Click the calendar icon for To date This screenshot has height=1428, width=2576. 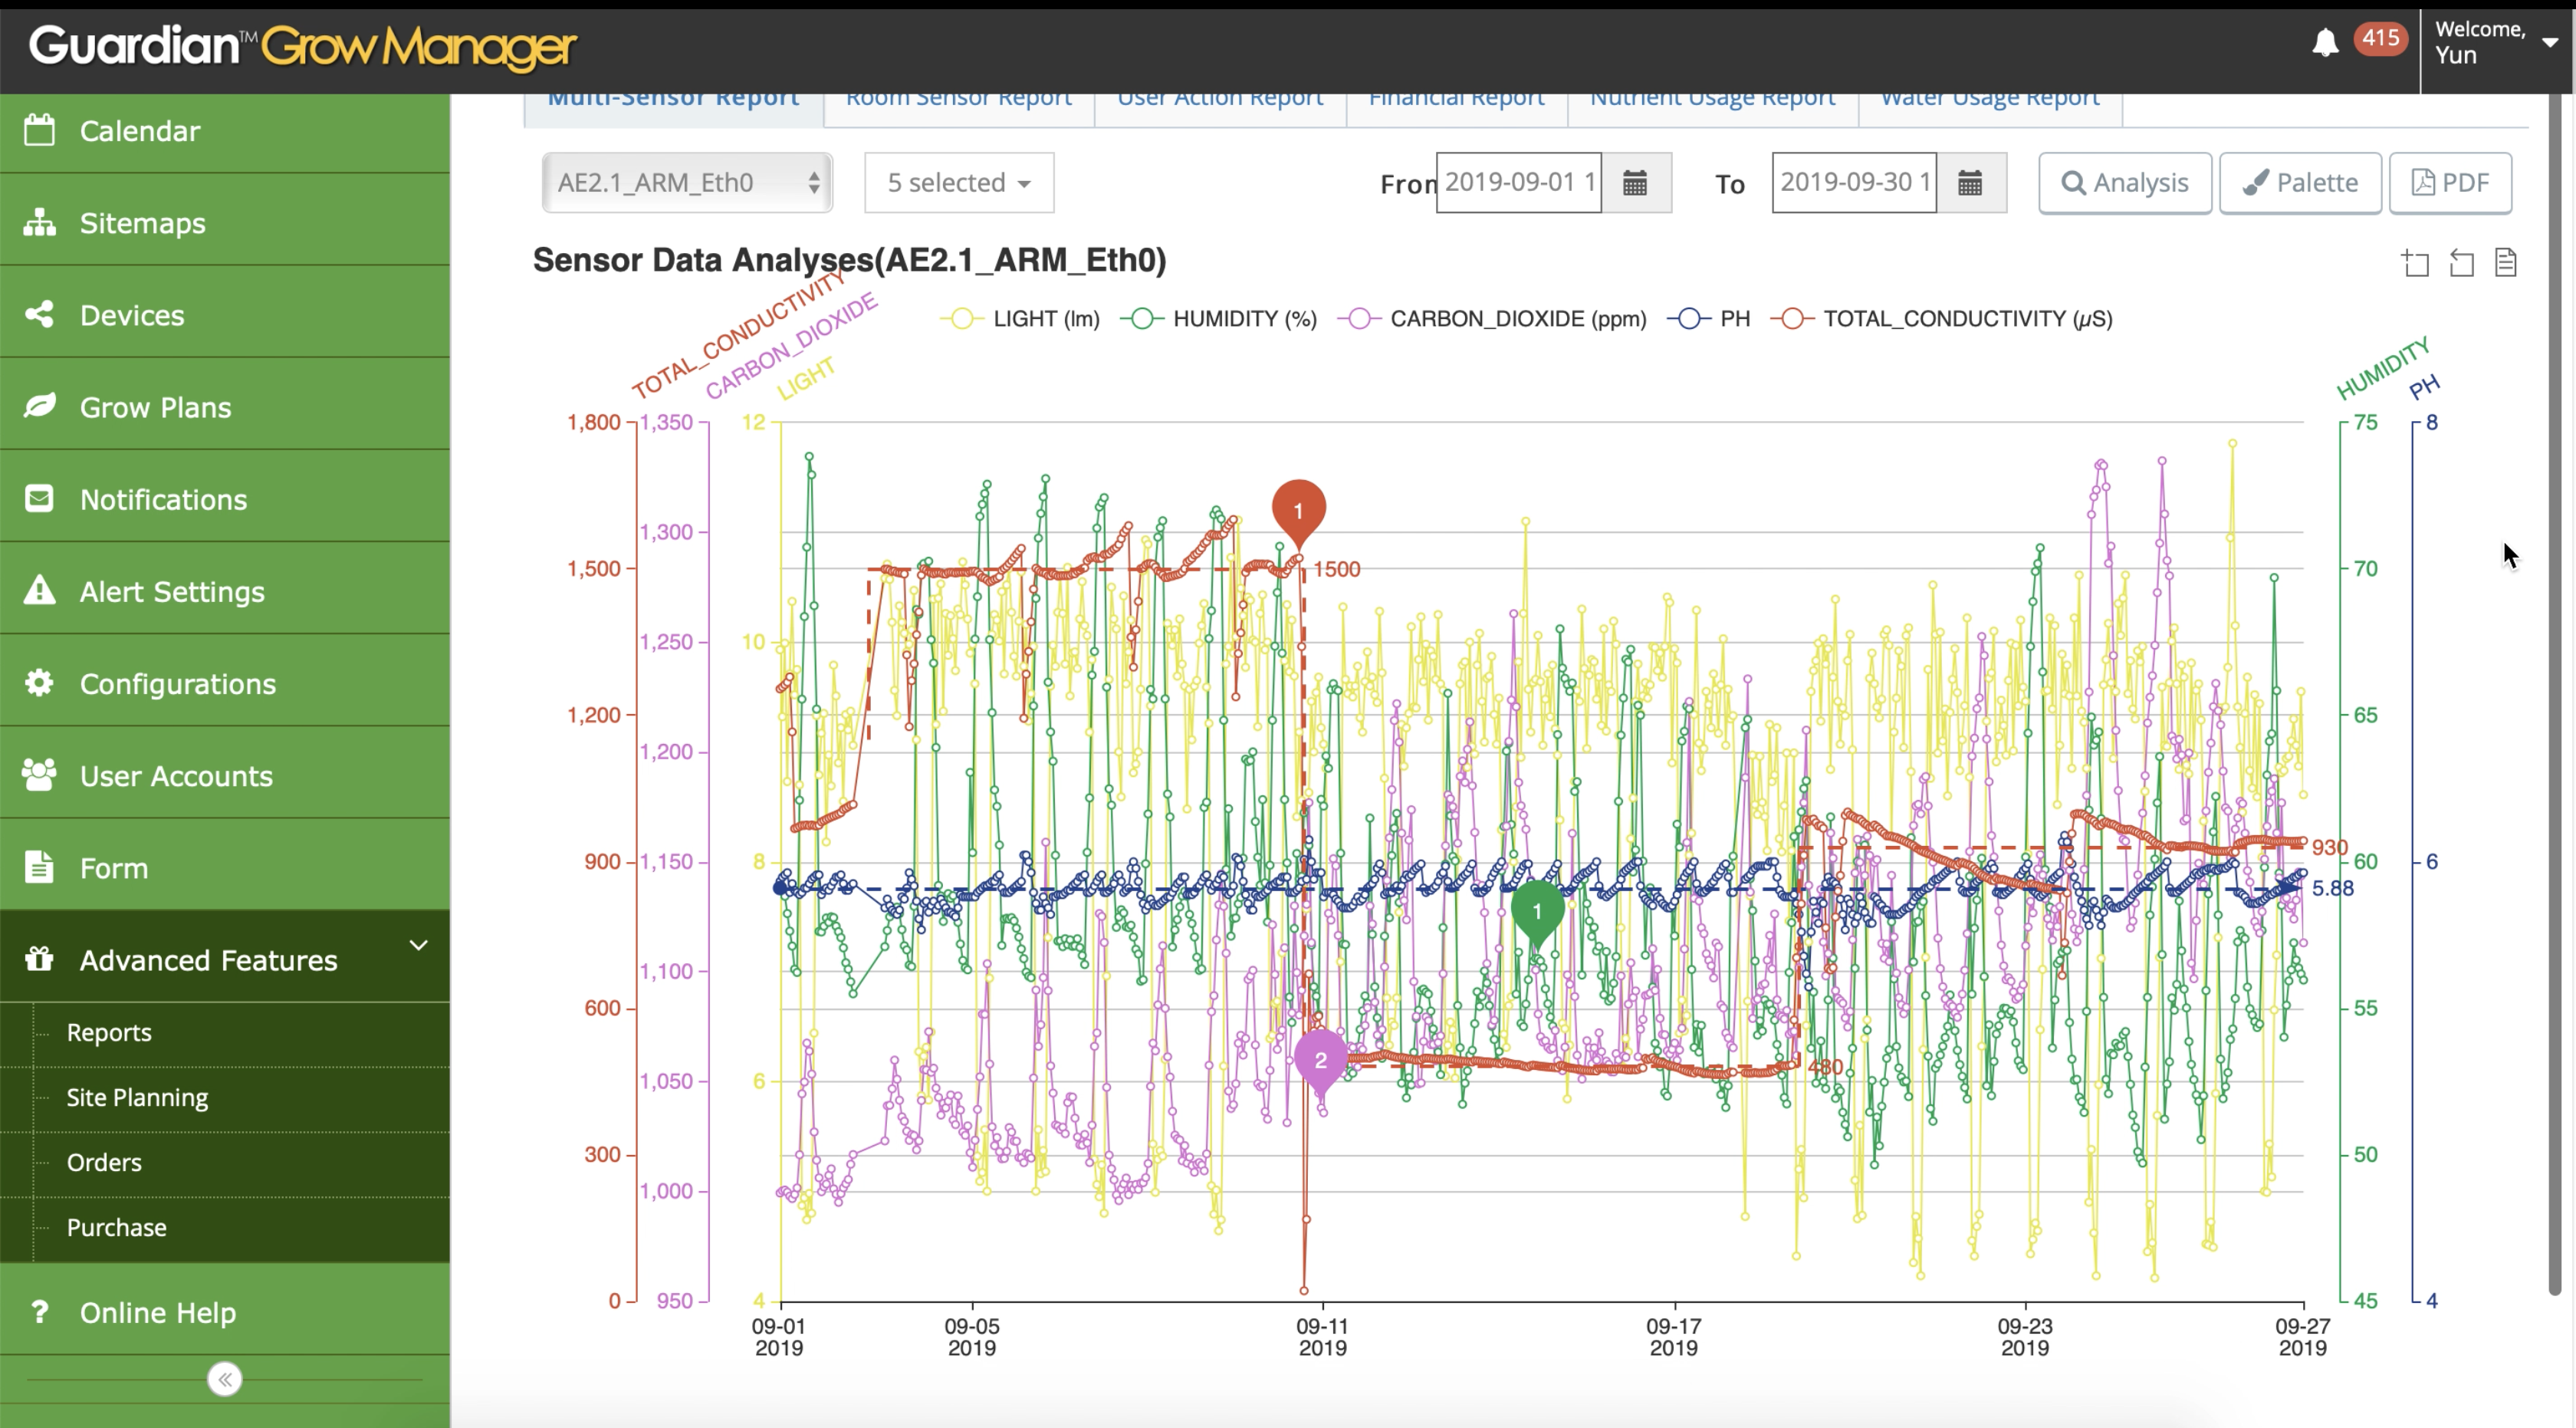1972,183
